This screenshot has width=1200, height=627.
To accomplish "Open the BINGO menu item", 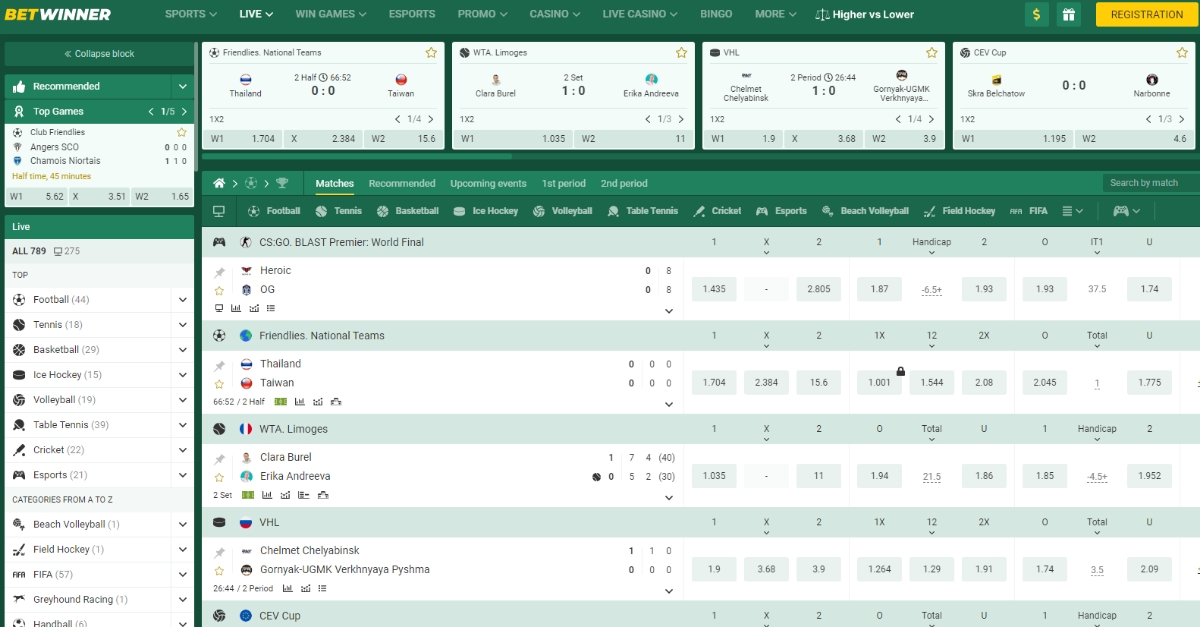I will tap(716, 14).
